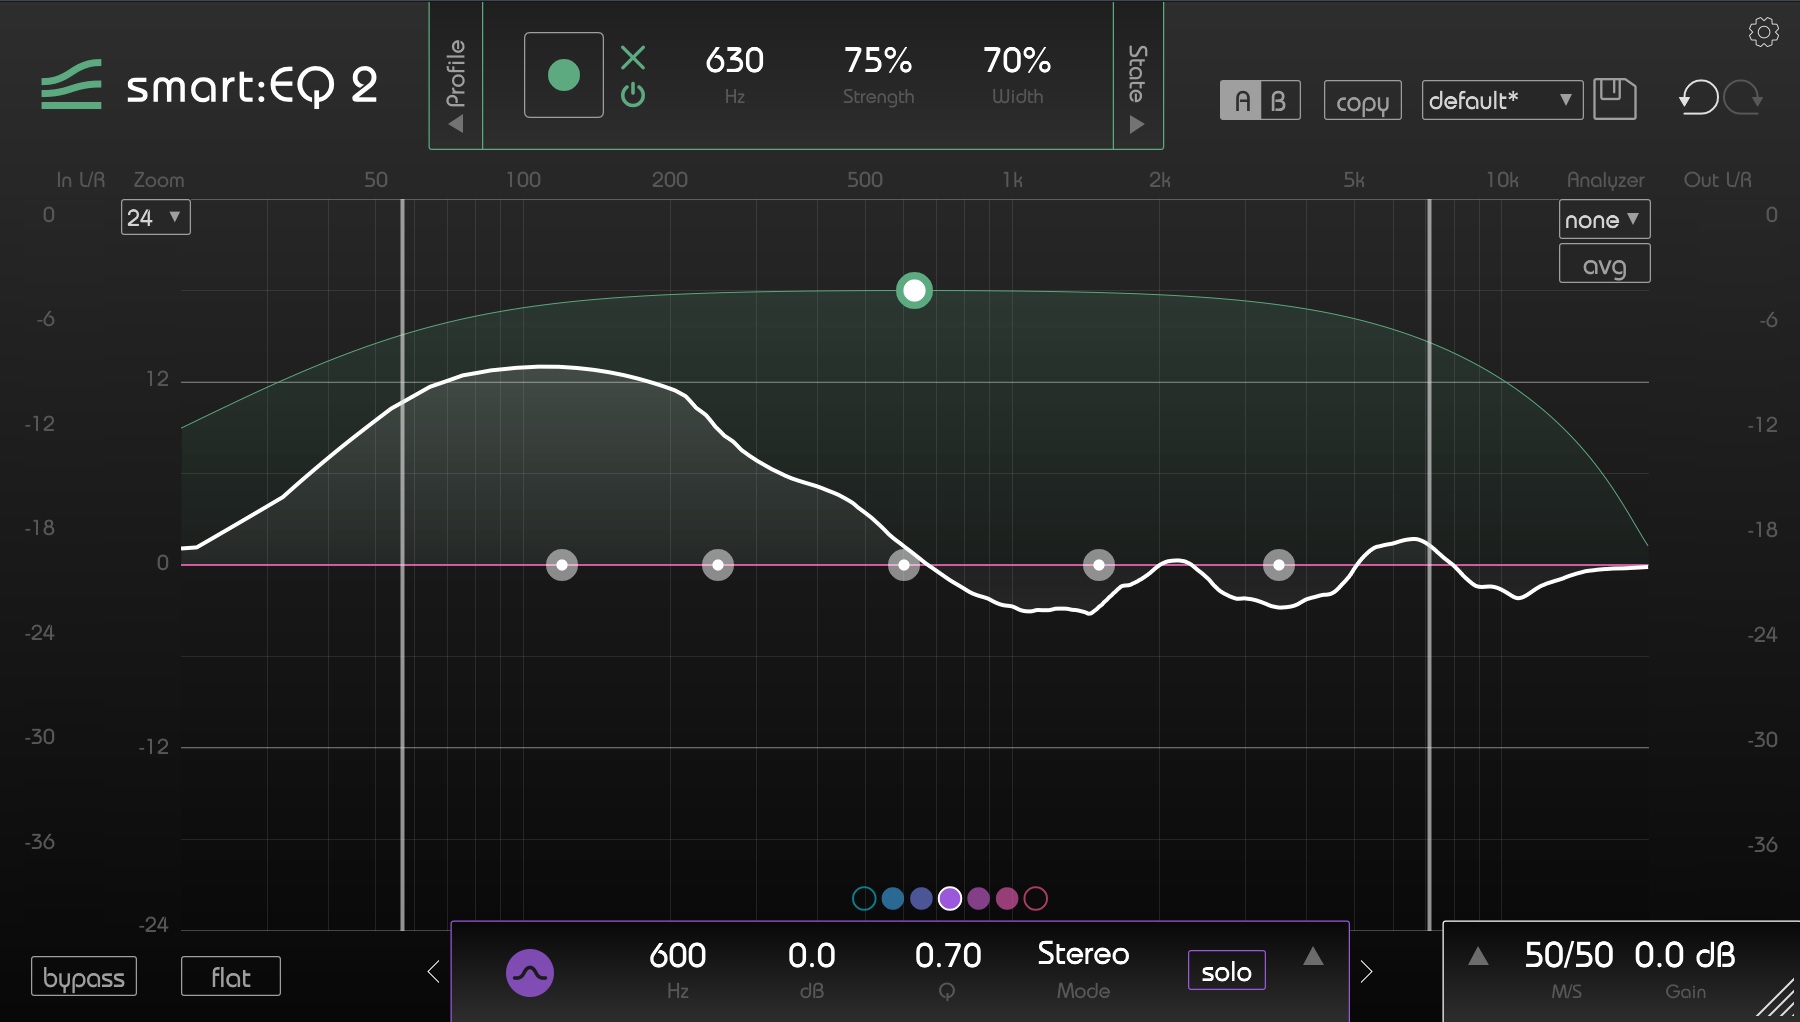The width and height of the screenshot is (1800, 1022).
Task: Change the Zoom value dropdown
Action: tap(155, 217)
